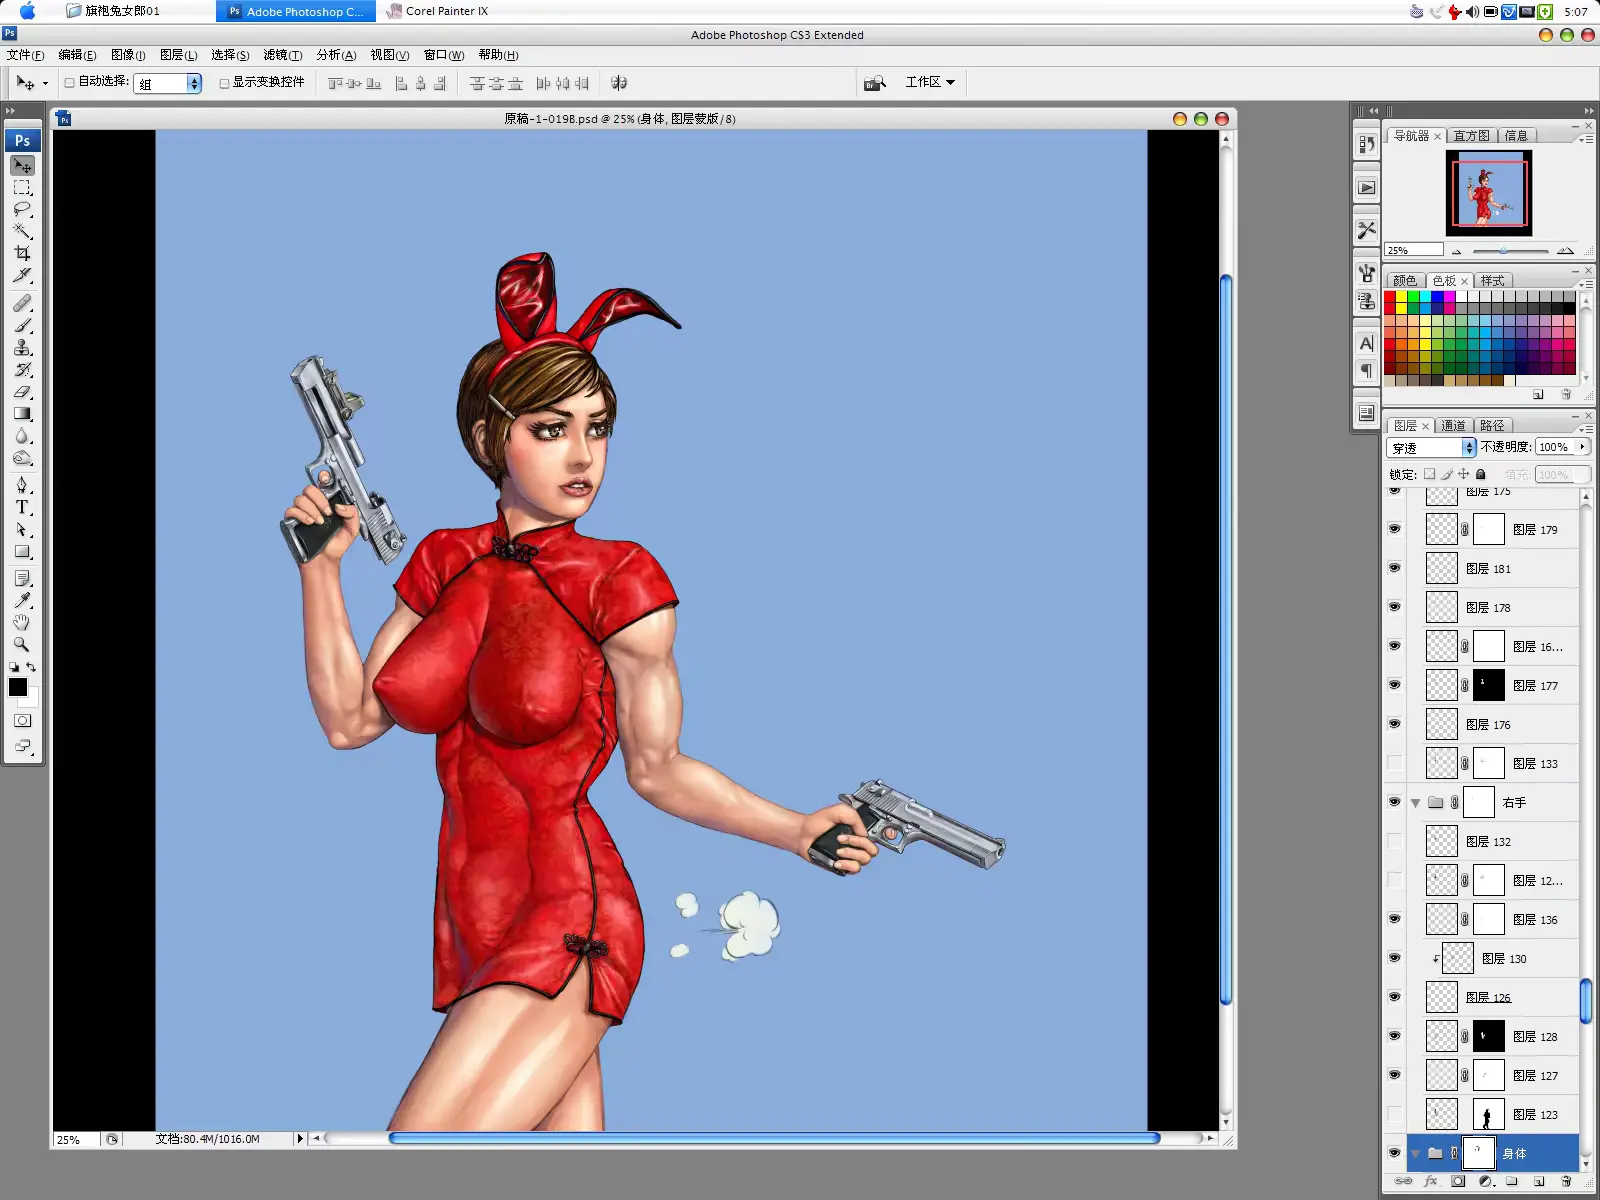Open the 工作区 workspace dropdown
The height and width of the screenshot is (1200, 1600).
[930, 82]
